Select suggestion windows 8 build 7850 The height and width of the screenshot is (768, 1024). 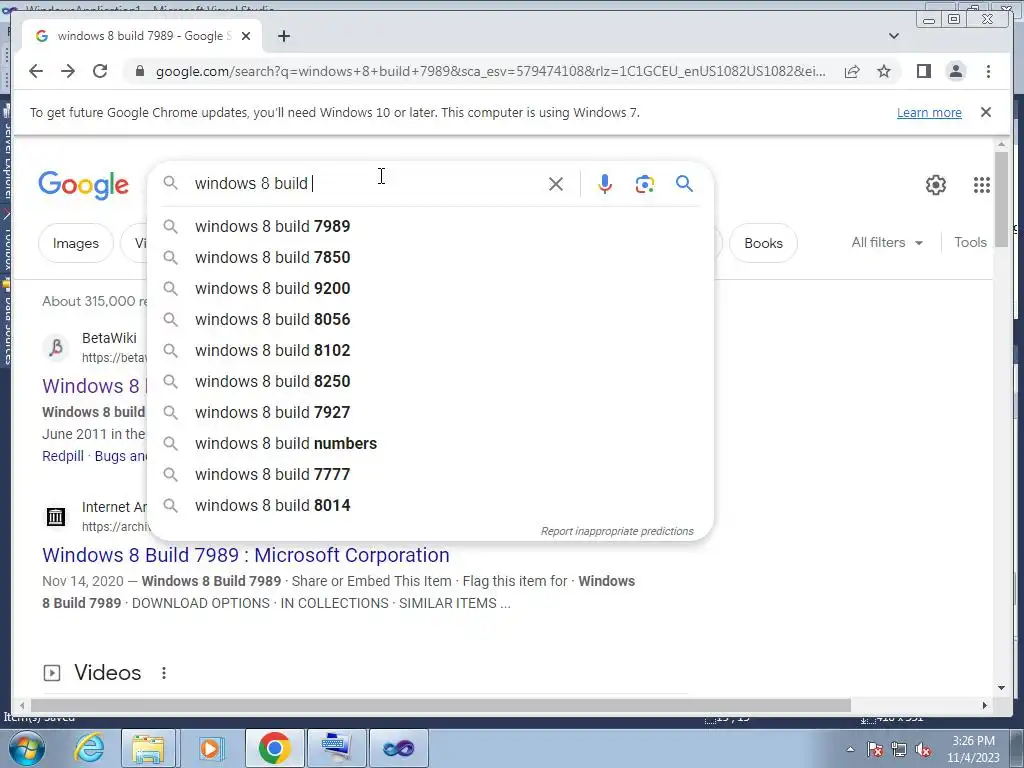[431, 257]
